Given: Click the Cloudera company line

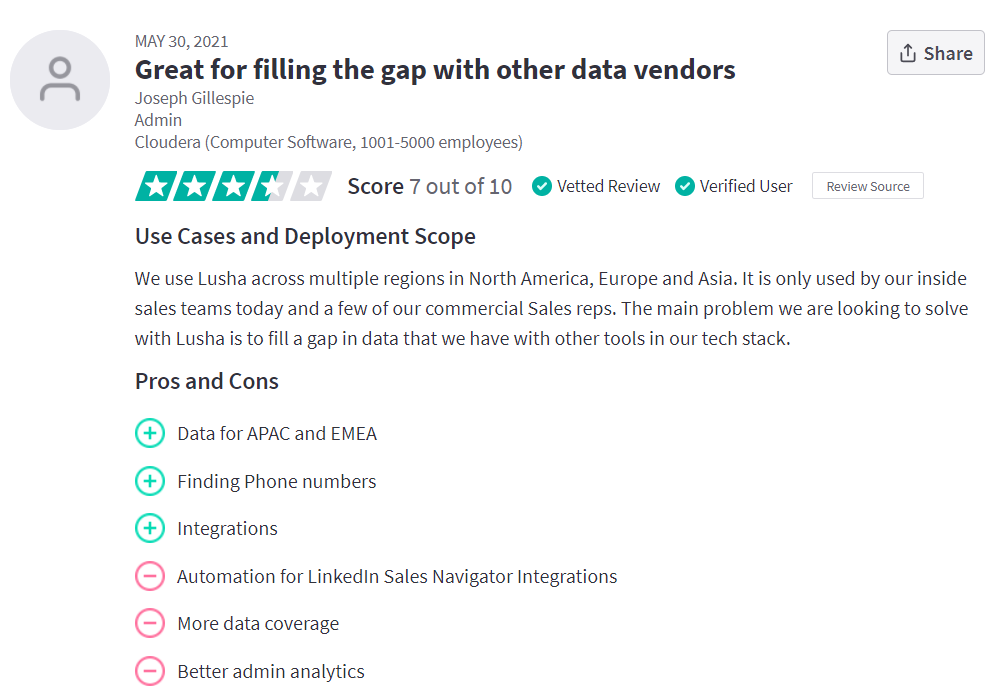Looking at the screenshot, I should point(328,142).
